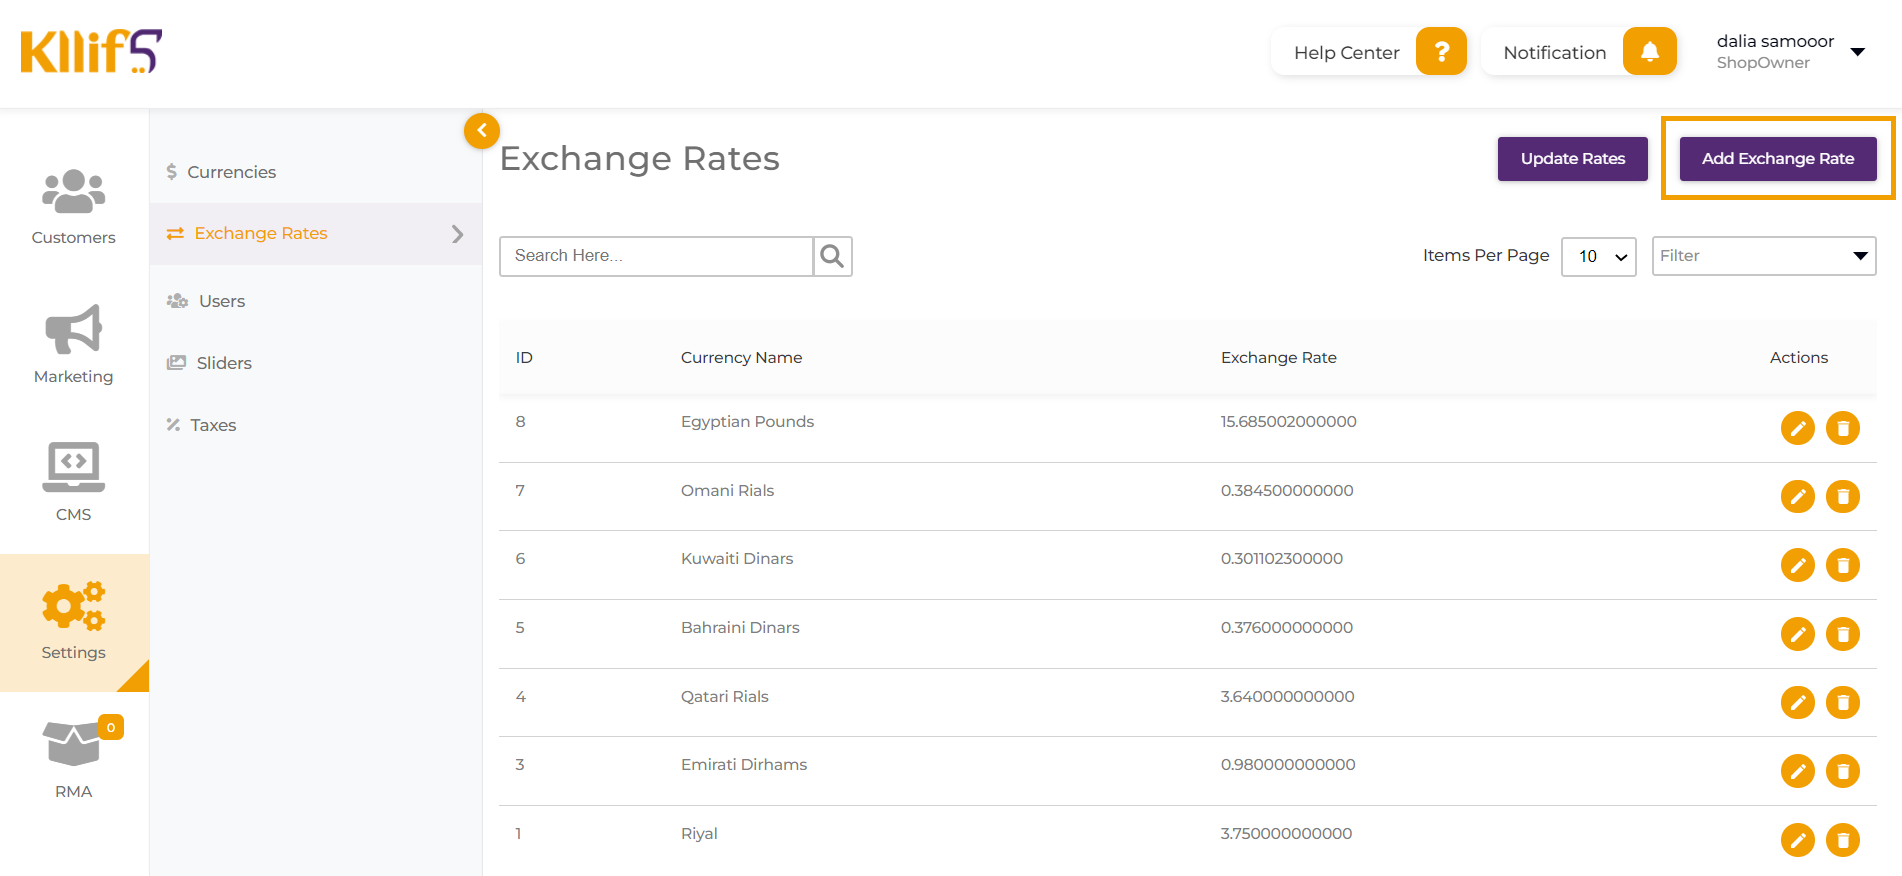Viewport: 1902px width, 876px height.
Task: Focus the Search Here input field
Action: (x=656, y=256)
